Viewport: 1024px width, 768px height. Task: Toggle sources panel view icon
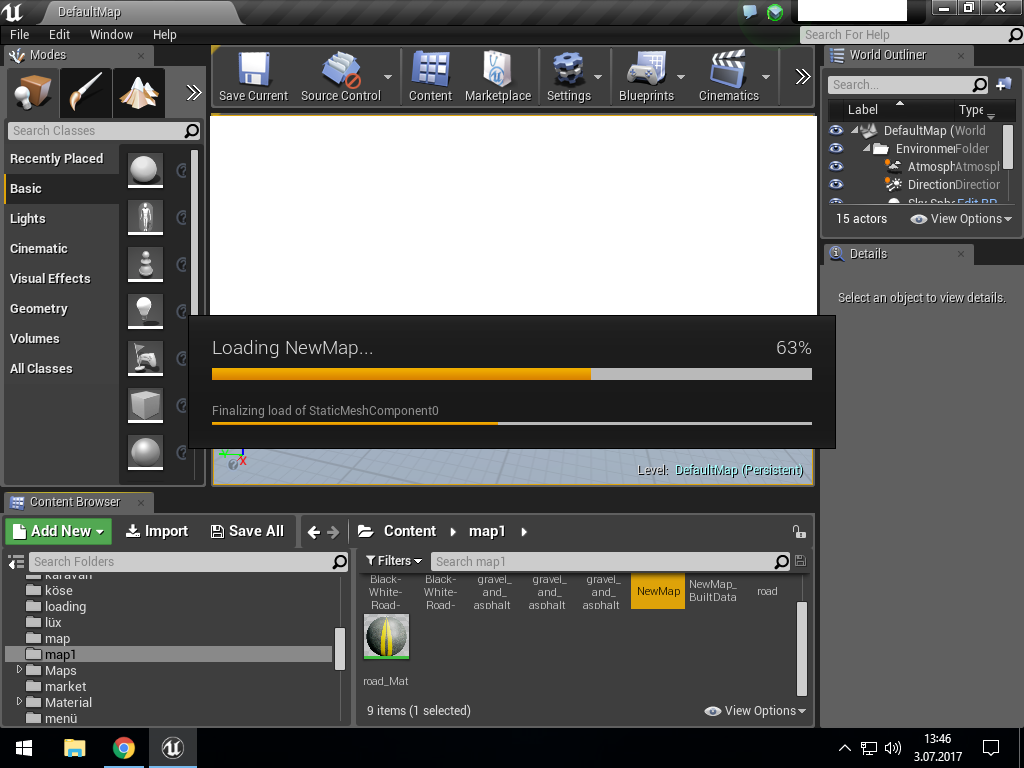click(16, 562)
